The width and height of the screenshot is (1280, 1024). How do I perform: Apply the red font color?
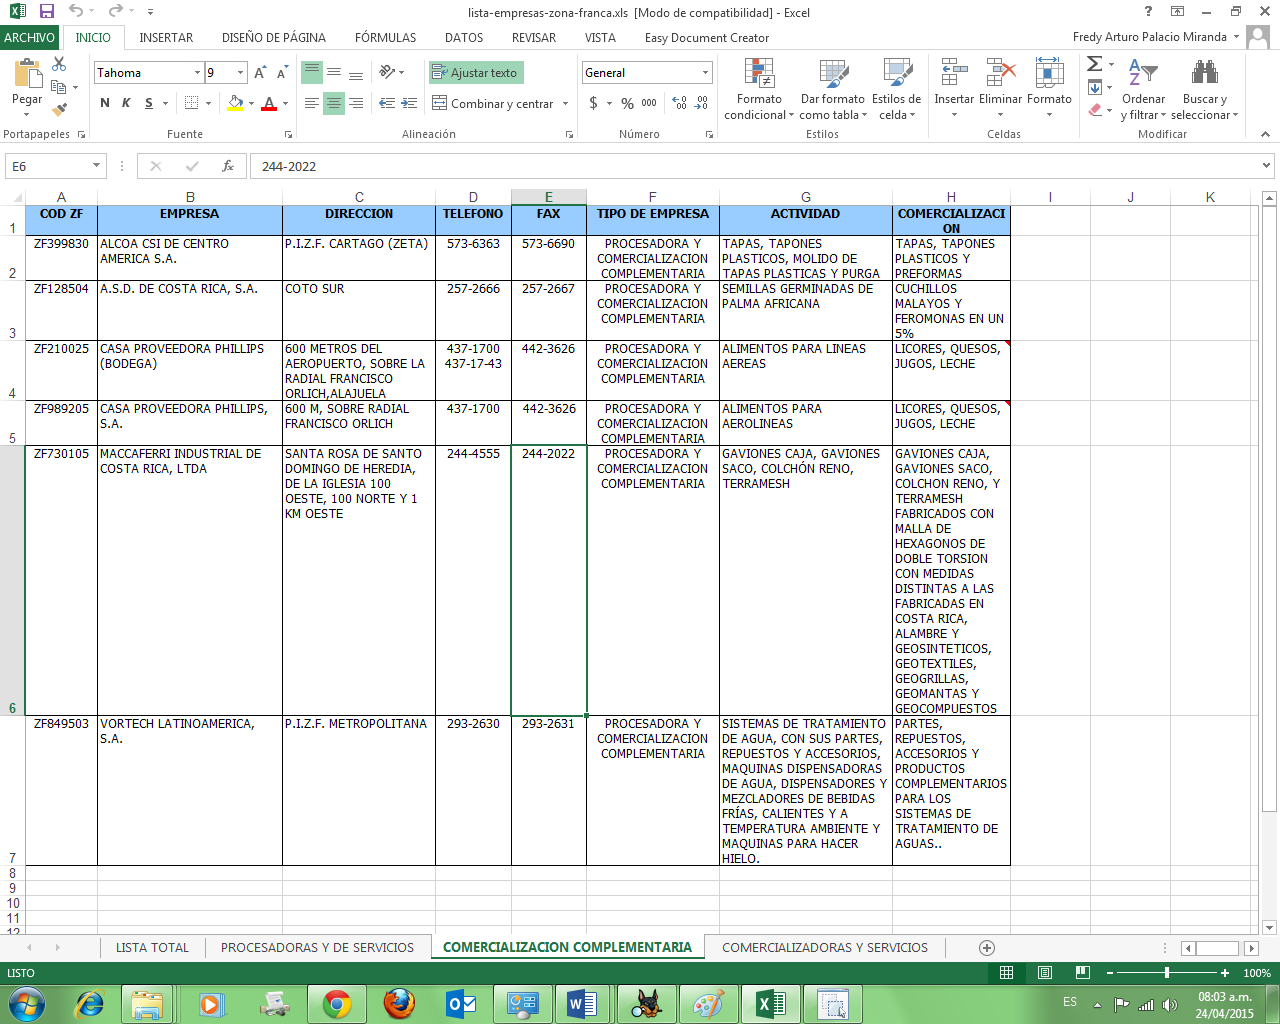[x=269, y=103]
